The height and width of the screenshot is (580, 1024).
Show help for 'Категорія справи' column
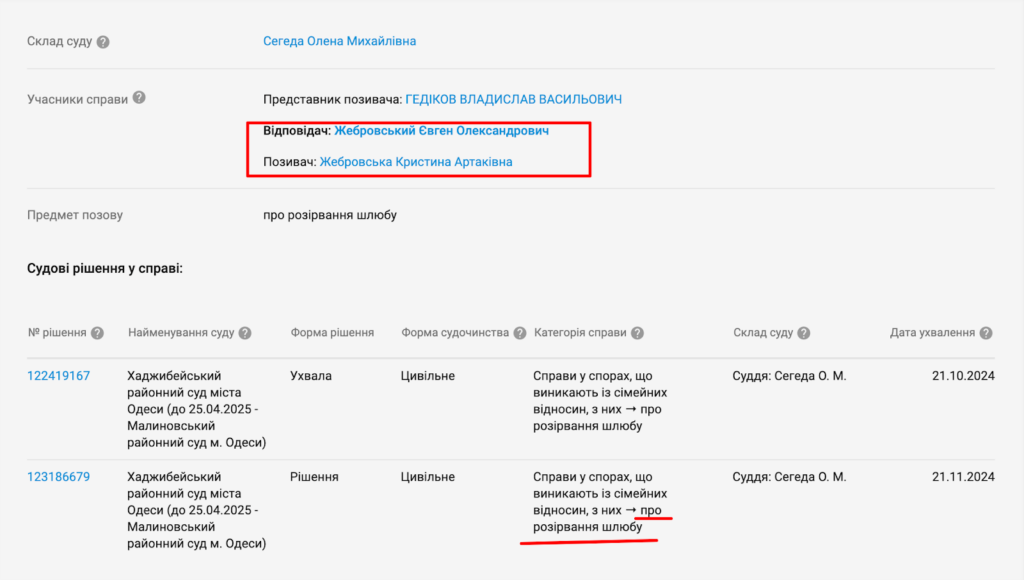point(637,333)
